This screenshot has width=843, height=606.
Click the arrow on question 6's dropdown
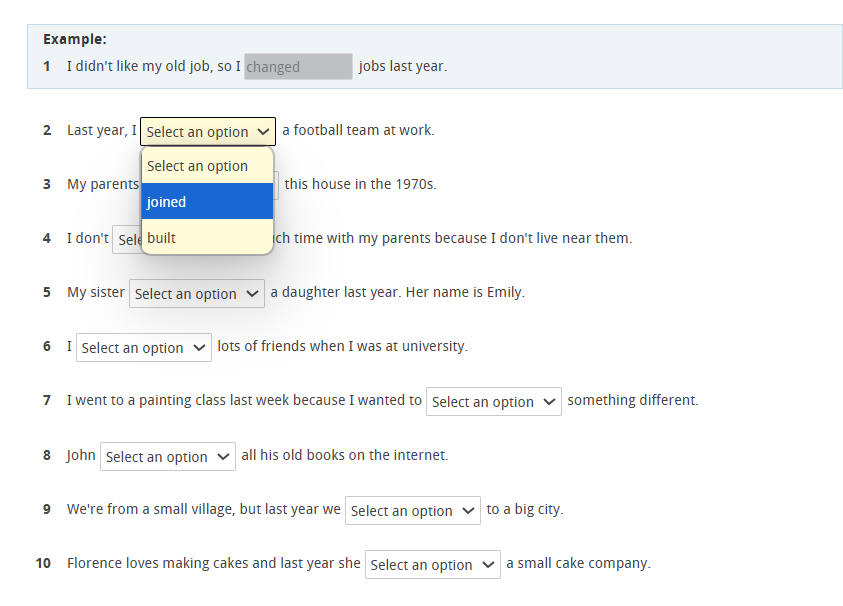[197, 346]
